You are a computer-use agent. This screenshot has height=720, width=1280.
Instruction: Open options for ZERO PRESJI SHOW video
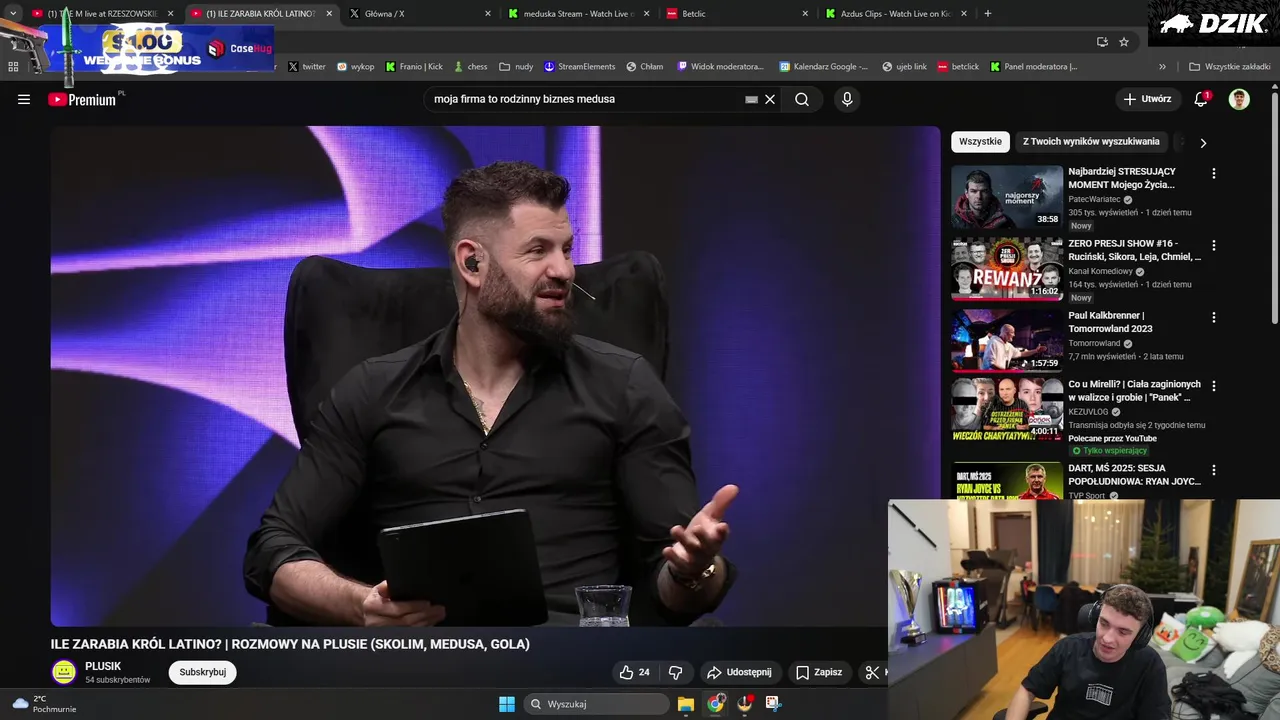pyautogui.click(x=1214, y=245)
